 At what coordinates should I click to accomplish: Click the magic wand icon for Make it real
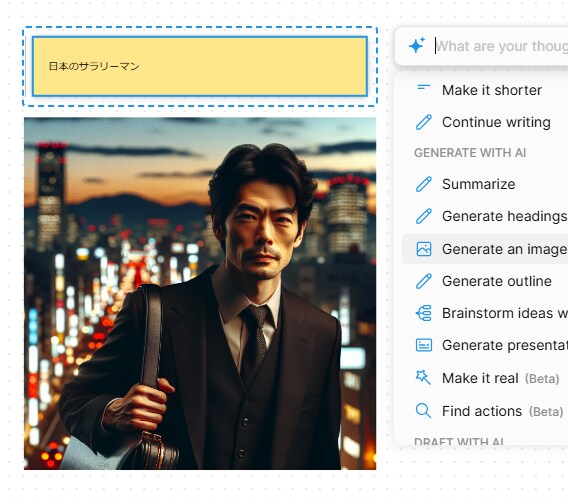click(x=423, y=377)
